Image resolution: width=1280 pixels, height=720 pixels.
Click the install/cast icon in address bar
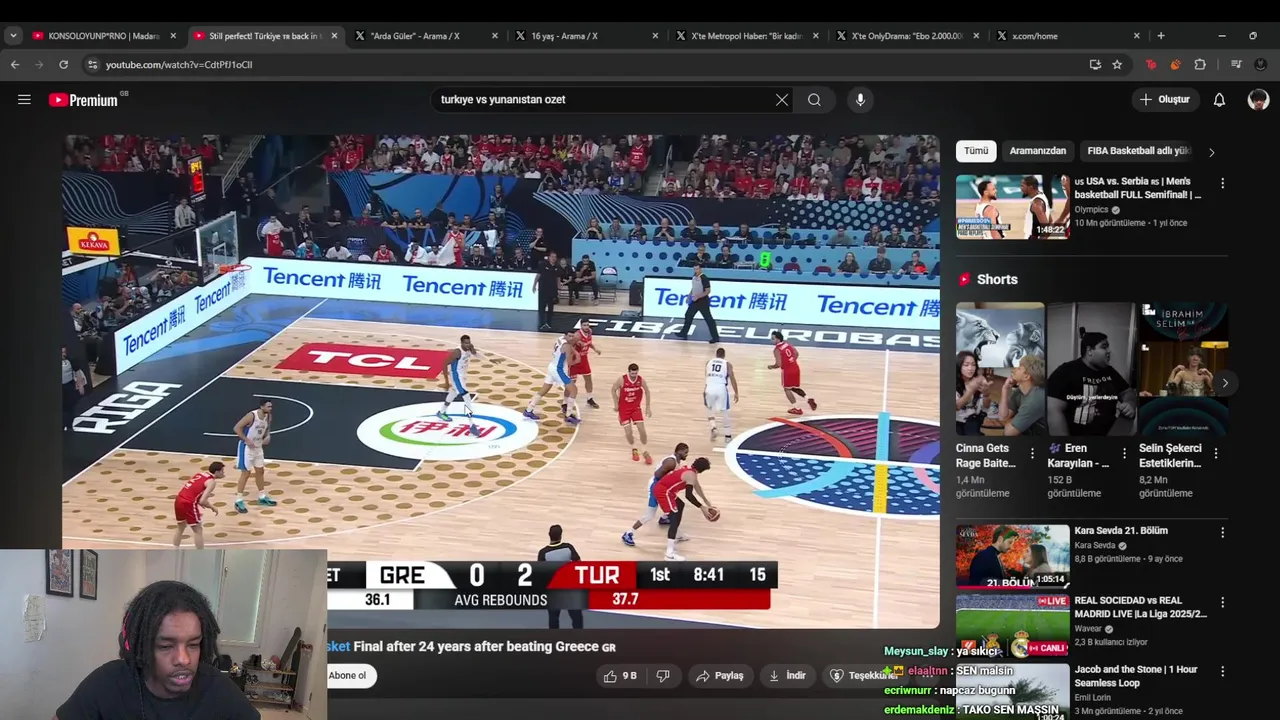(x=1095, y=64)
